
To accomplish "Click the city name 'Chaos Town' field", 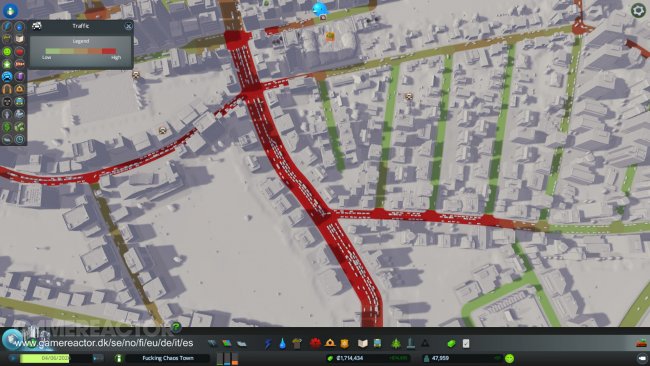I will point(167,358).
